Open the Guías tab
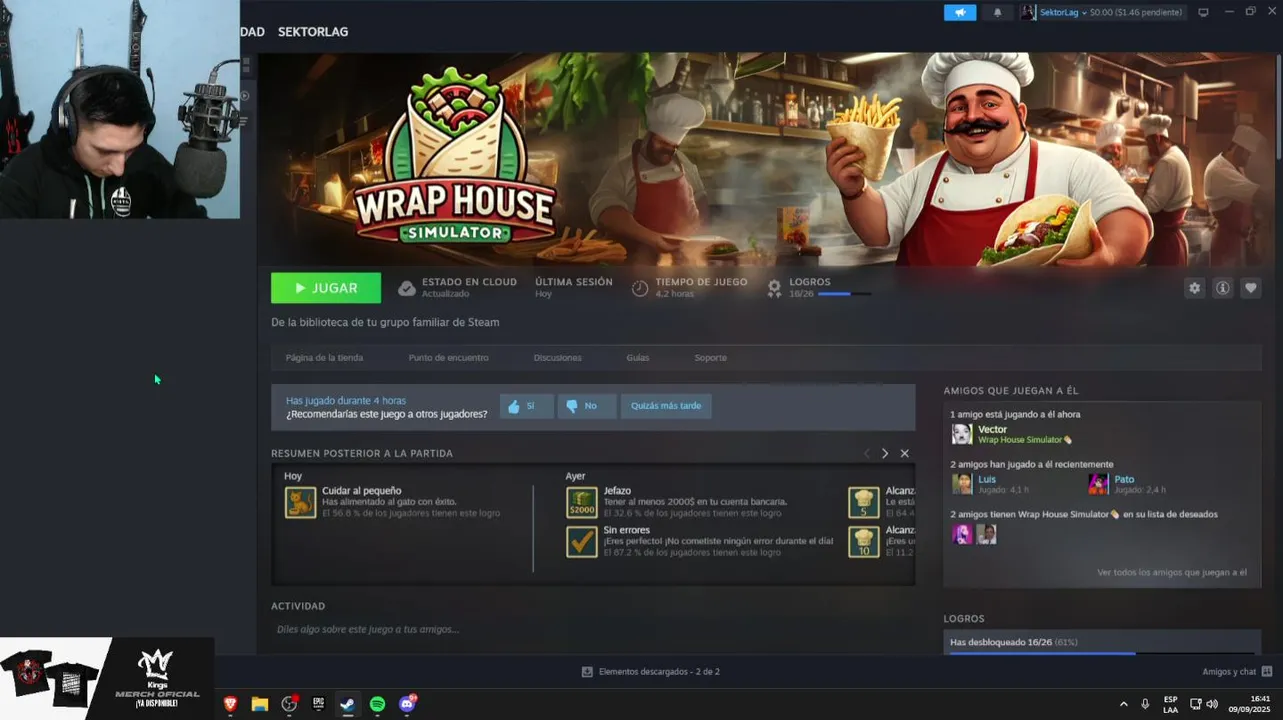This screenshot has height=720, width=1283. pyautogui.click(x=638, y=358)
